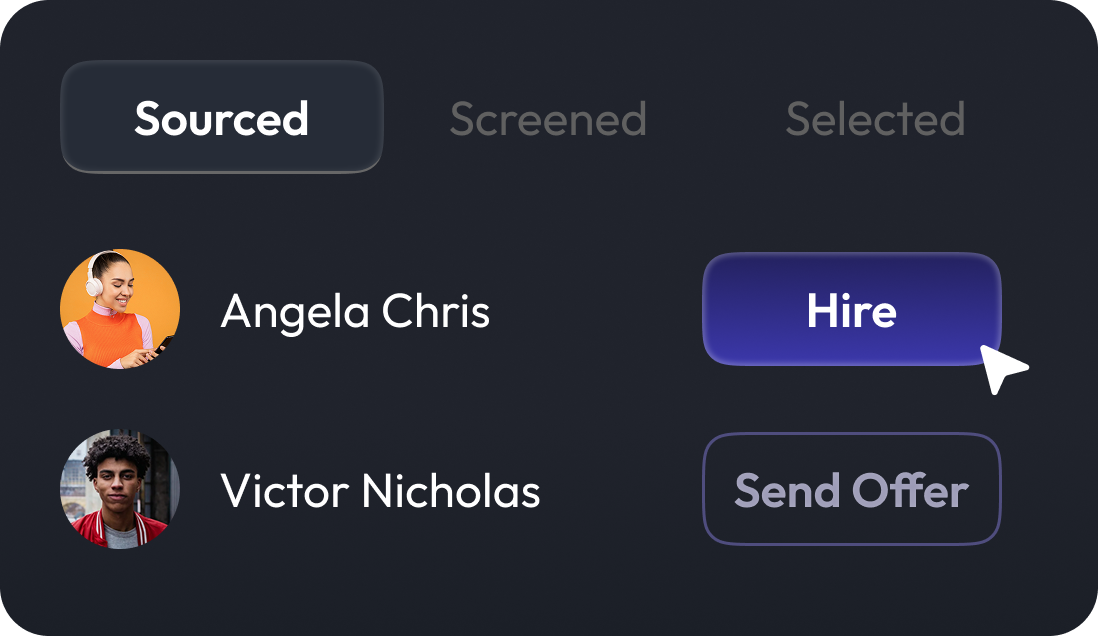Click the word Offer in Send Offer
Viewport: 1098px width, 636px height.
point(910,491)
